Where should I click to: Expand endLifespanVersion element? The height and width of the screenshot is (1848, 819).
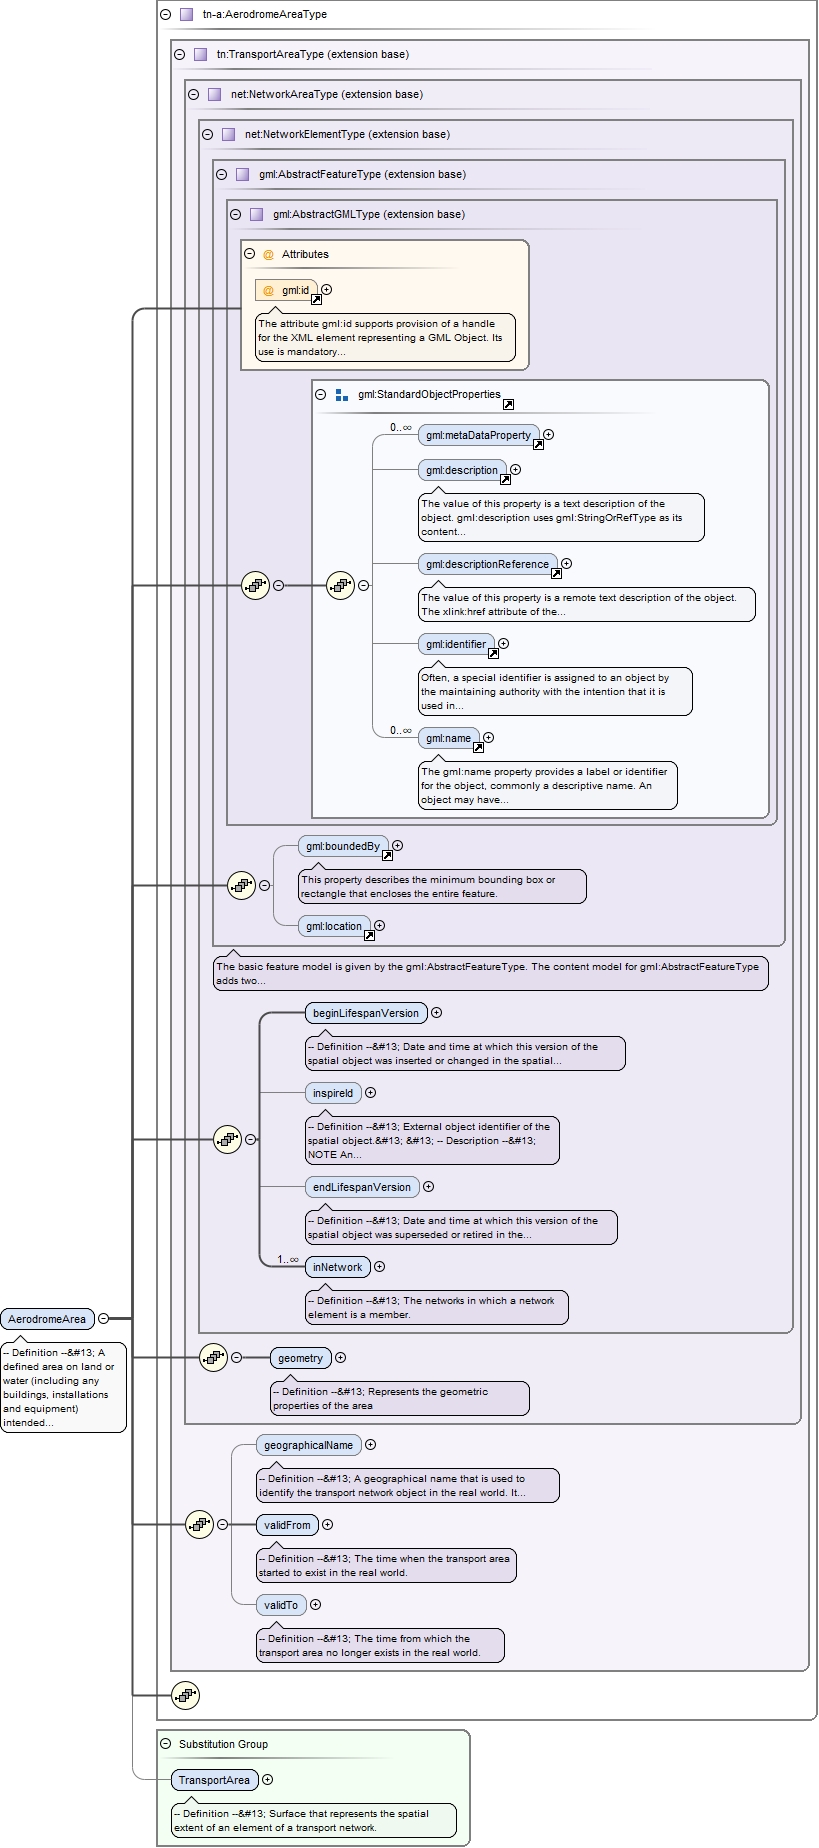[428, 1187]
